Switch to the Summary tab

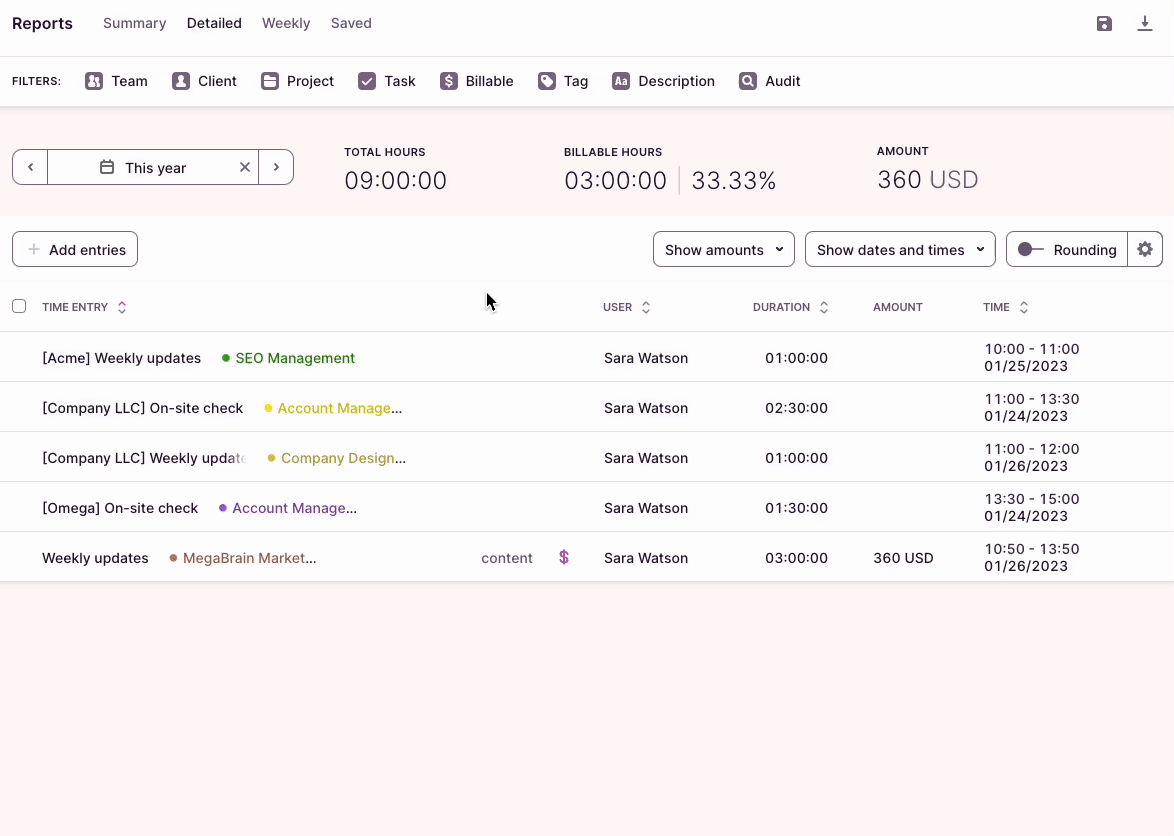(134, 23)
